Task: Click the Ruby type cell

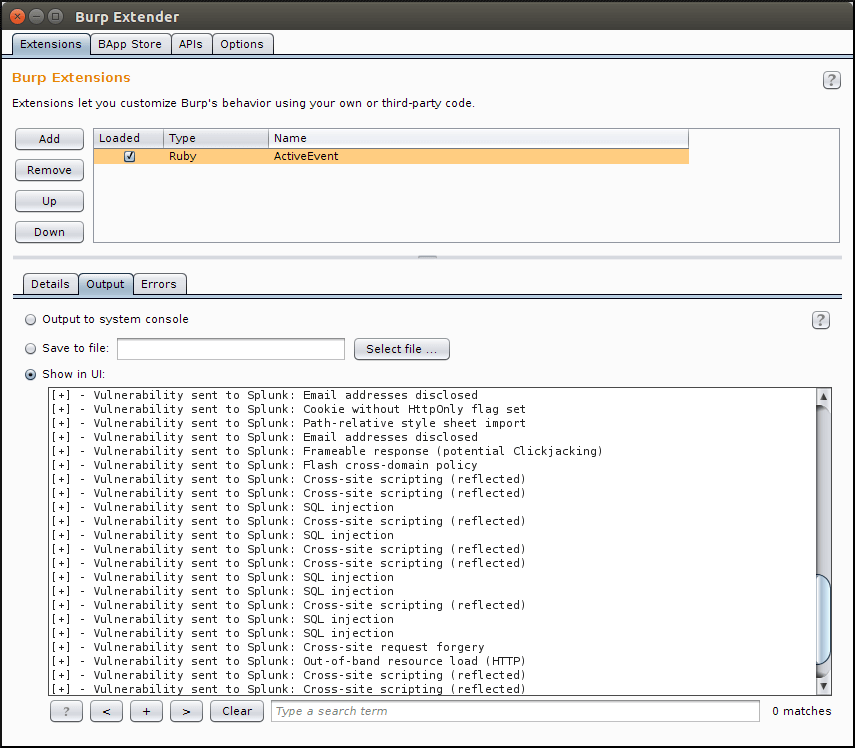Action: (x=183, y=156)
